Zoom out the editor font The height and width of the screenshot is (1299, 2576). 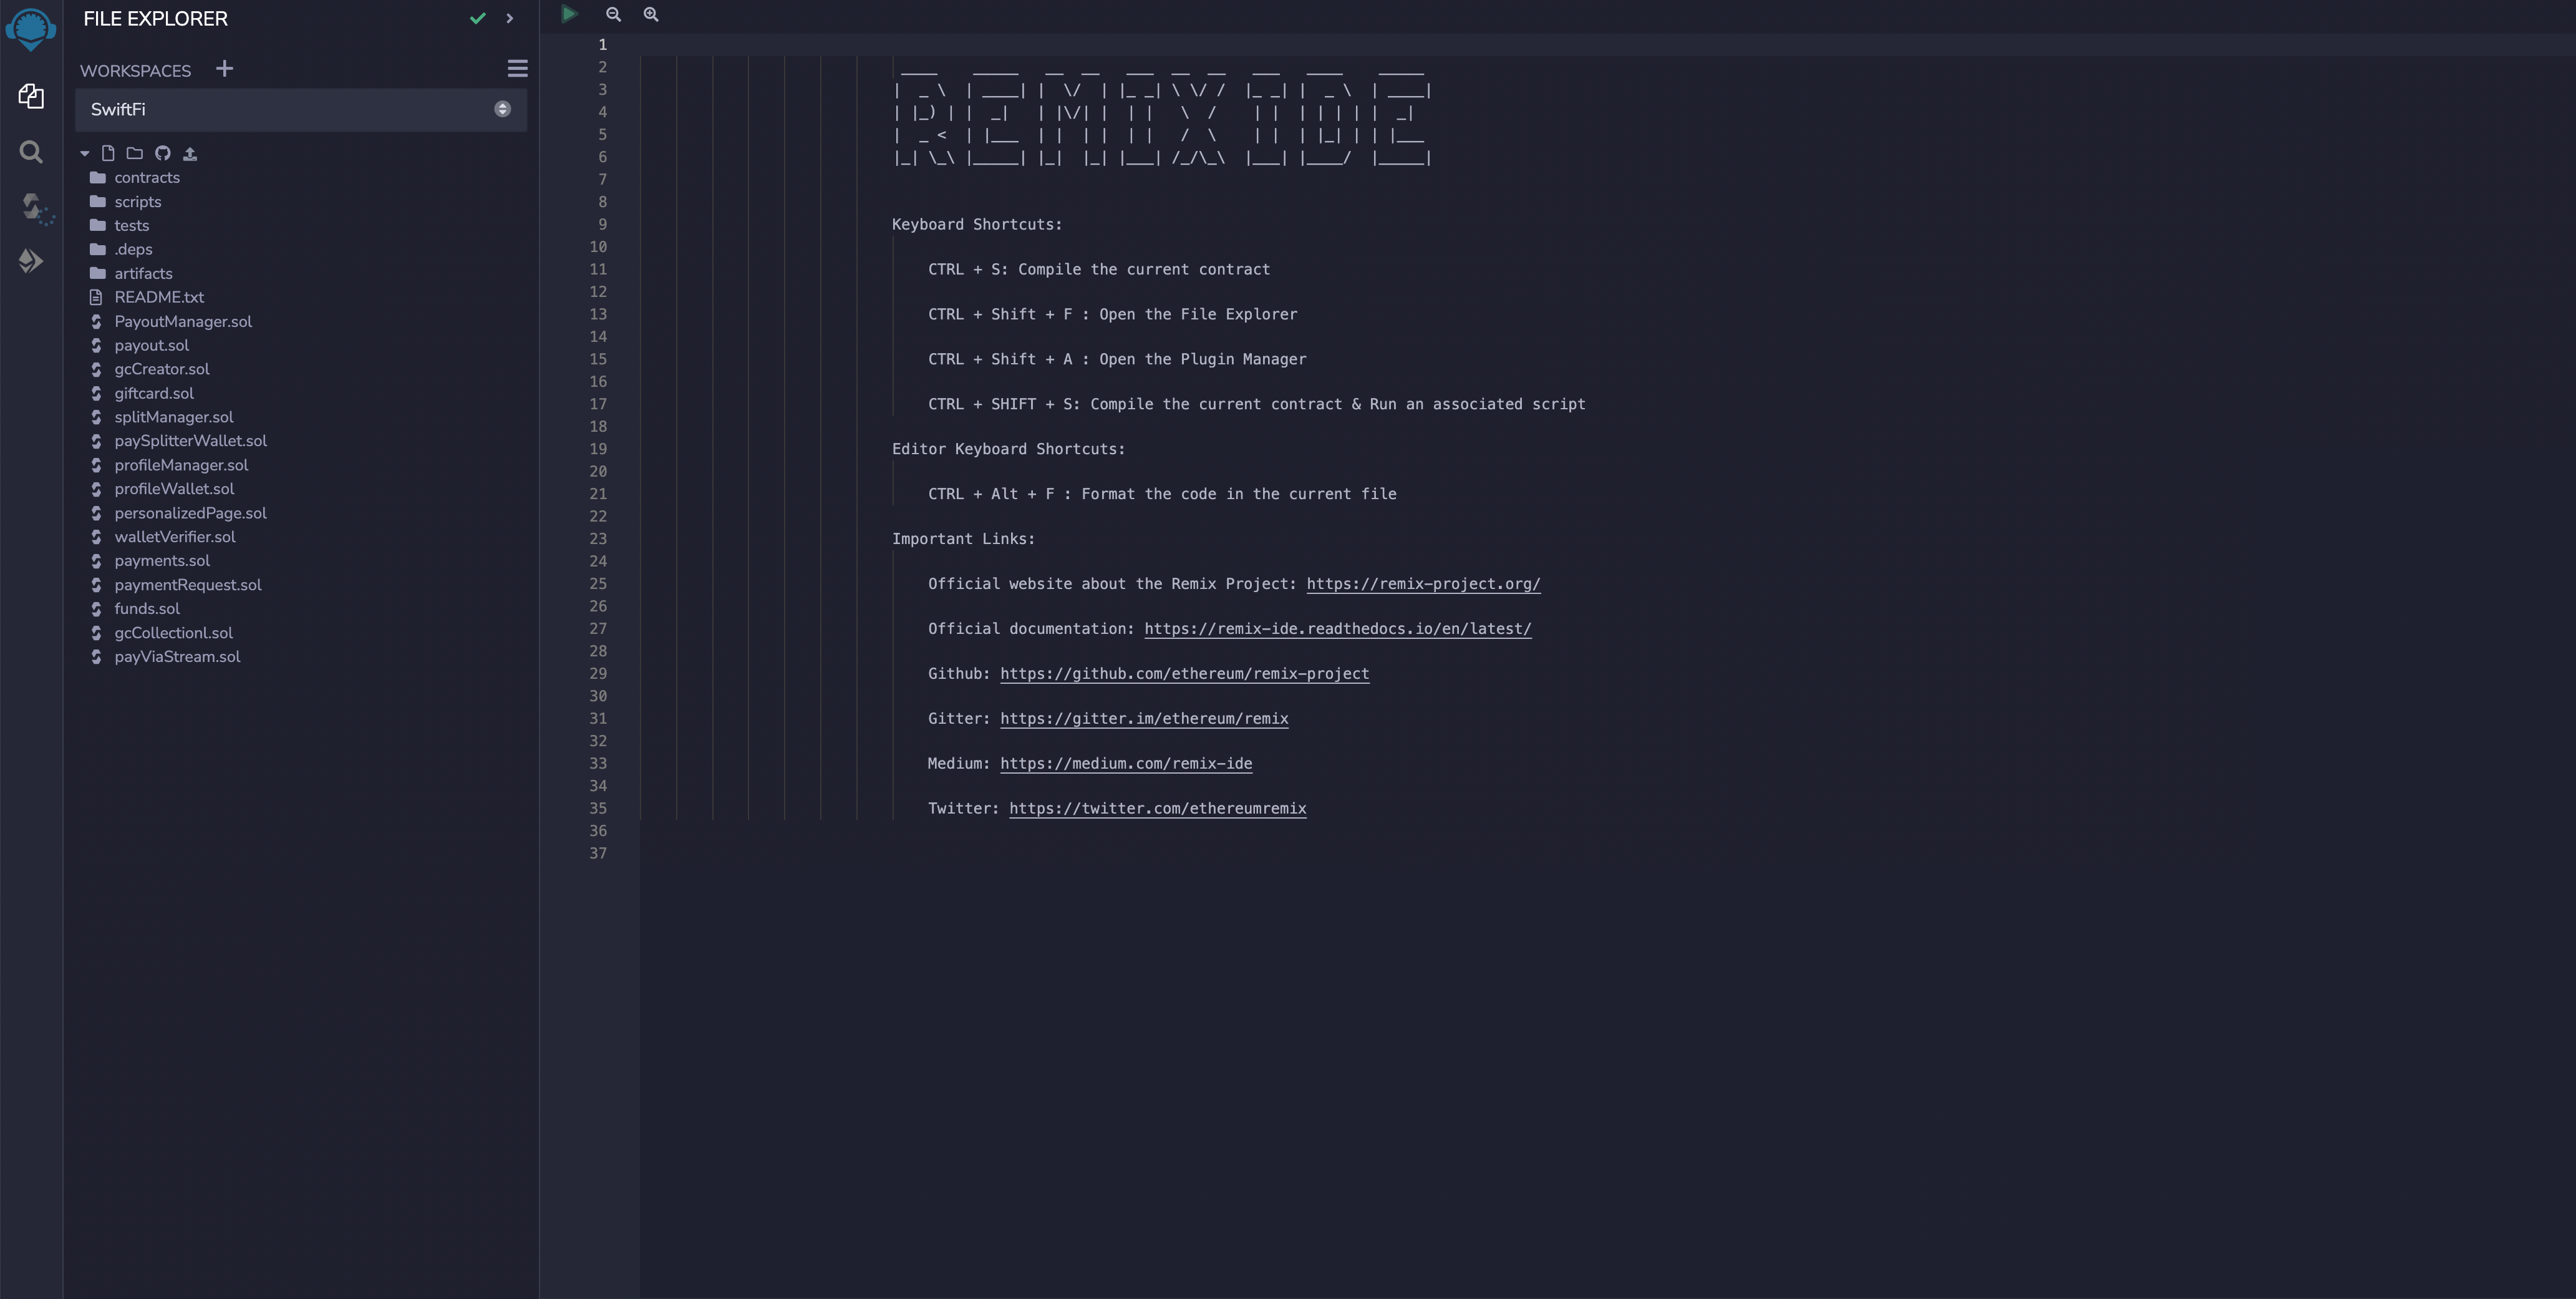pyautogui.click(x=613, y=14)
